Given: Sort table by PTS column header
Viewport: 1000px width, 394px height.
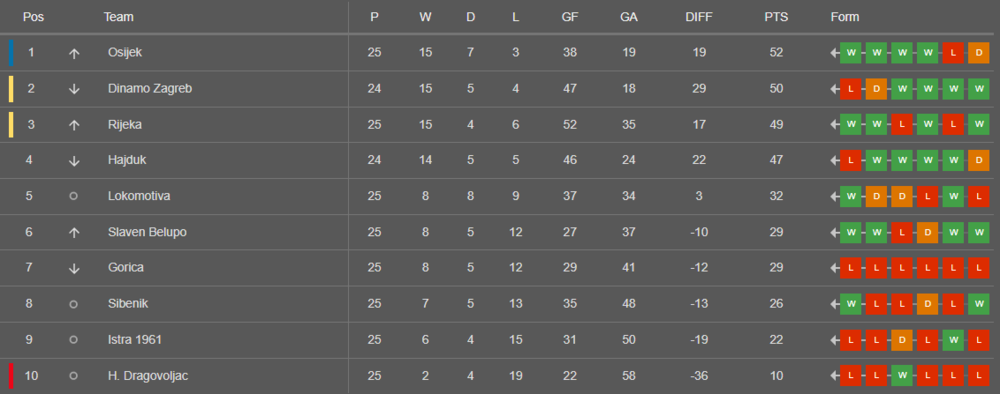Looking at the screenshot, I should pyautogui.click(x=776, y=17).
